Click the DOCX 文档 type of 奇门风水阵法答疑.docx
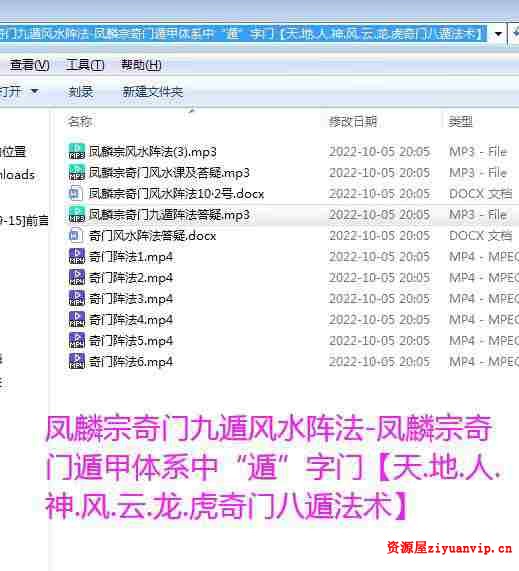This screenshot has height=571, width=519. (x=480, y=236)
